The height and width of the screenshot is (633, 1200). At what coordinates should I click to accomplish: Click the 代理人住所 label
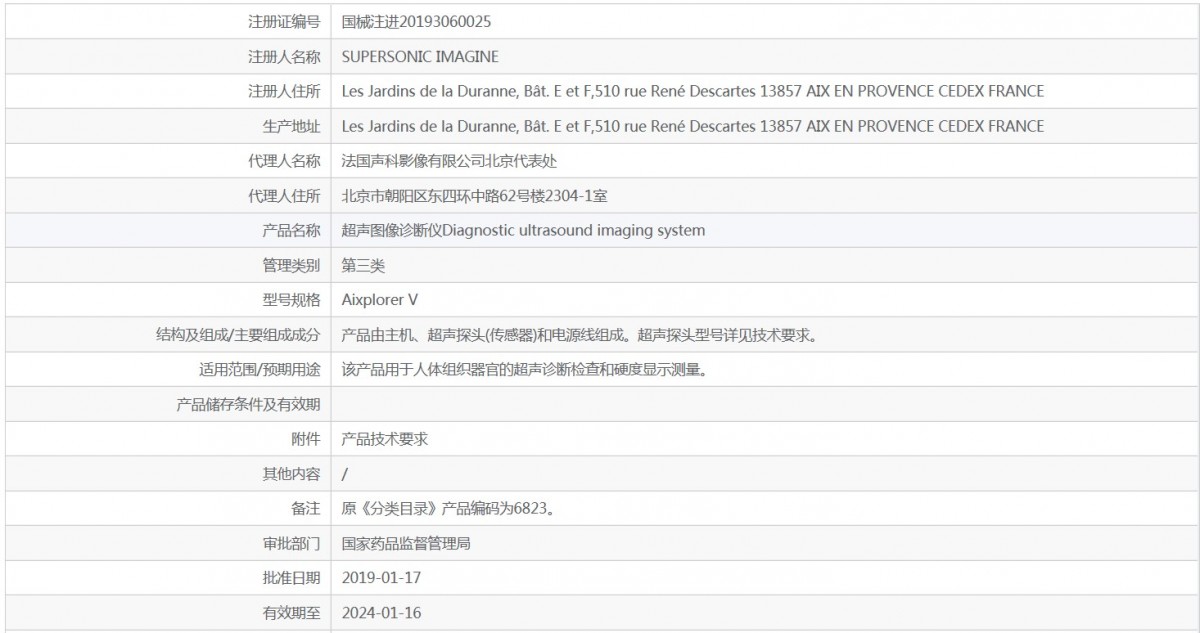click(284, 196)
